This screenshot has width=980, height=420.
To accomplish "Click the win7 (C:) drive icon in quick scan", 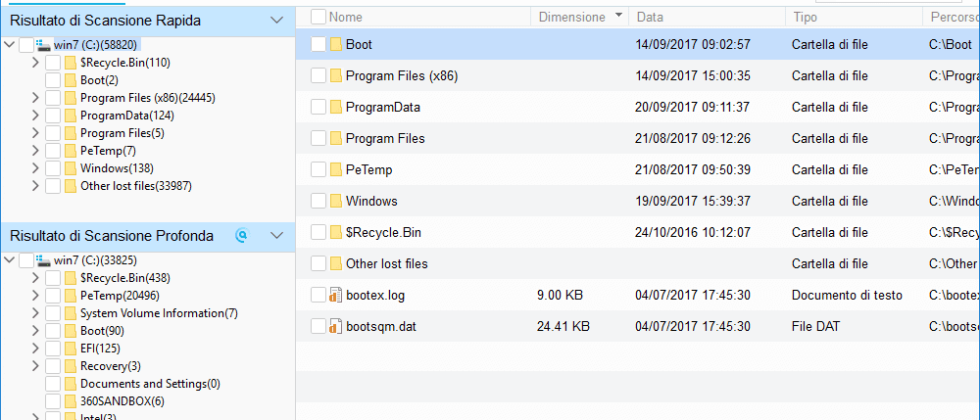I will pyautogui.click(x=42, y=45).
